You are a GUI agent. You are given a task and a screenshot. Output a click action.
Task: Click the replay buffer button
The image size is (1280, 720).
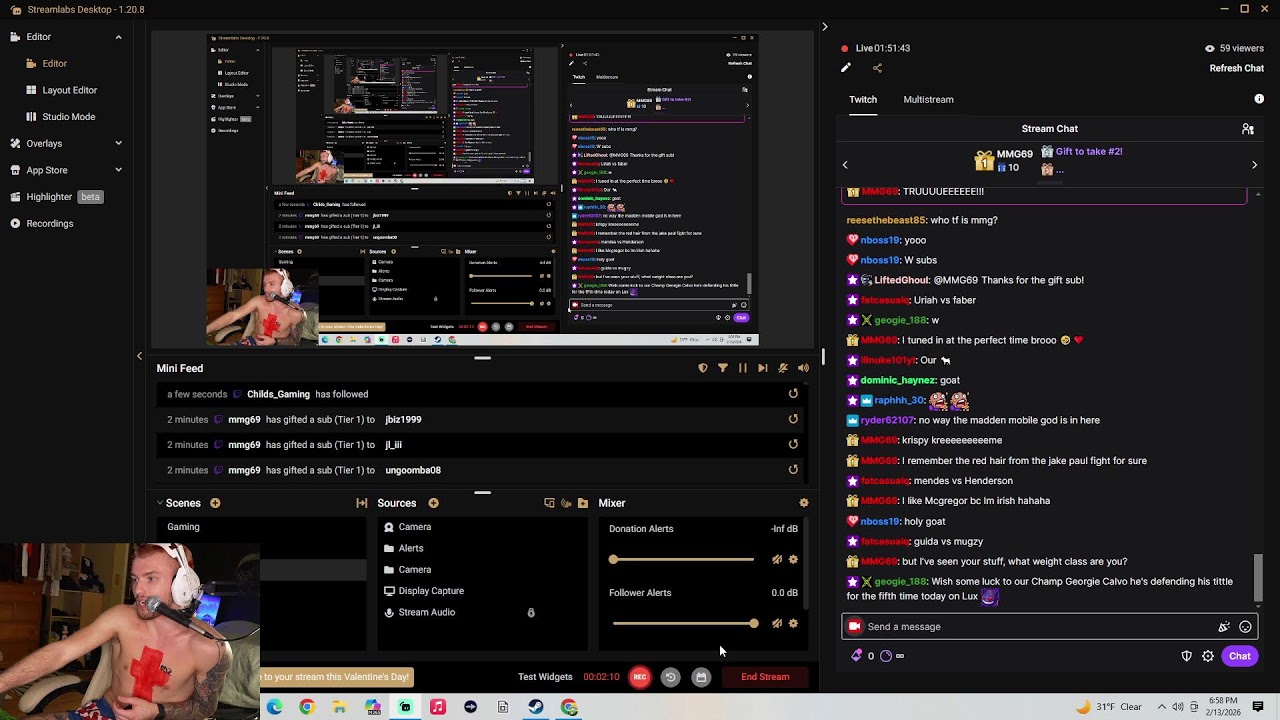(670, 677)
